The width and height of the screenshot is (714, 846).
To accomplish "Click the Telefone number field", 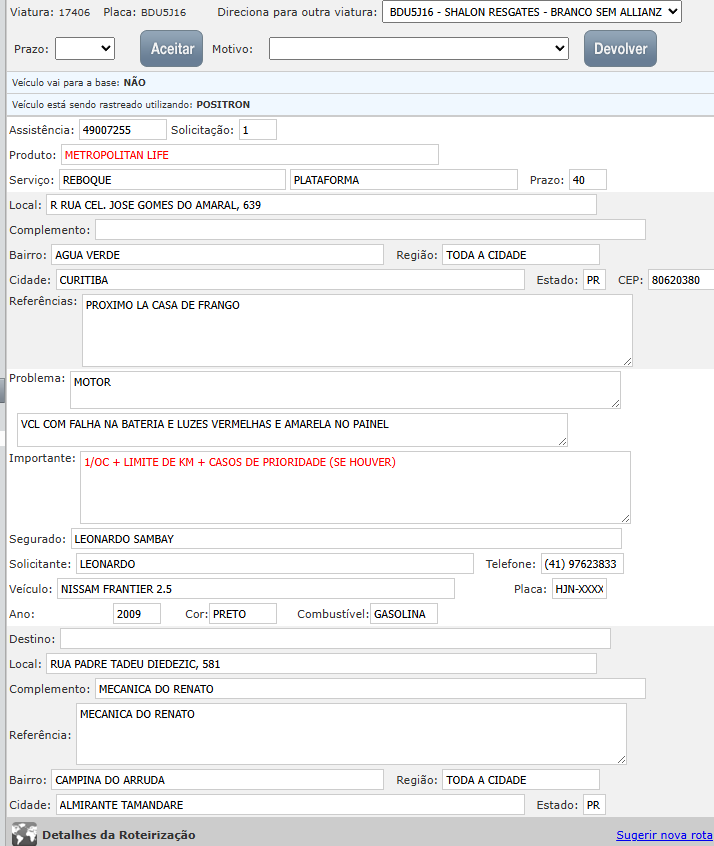I will [582, 564].
